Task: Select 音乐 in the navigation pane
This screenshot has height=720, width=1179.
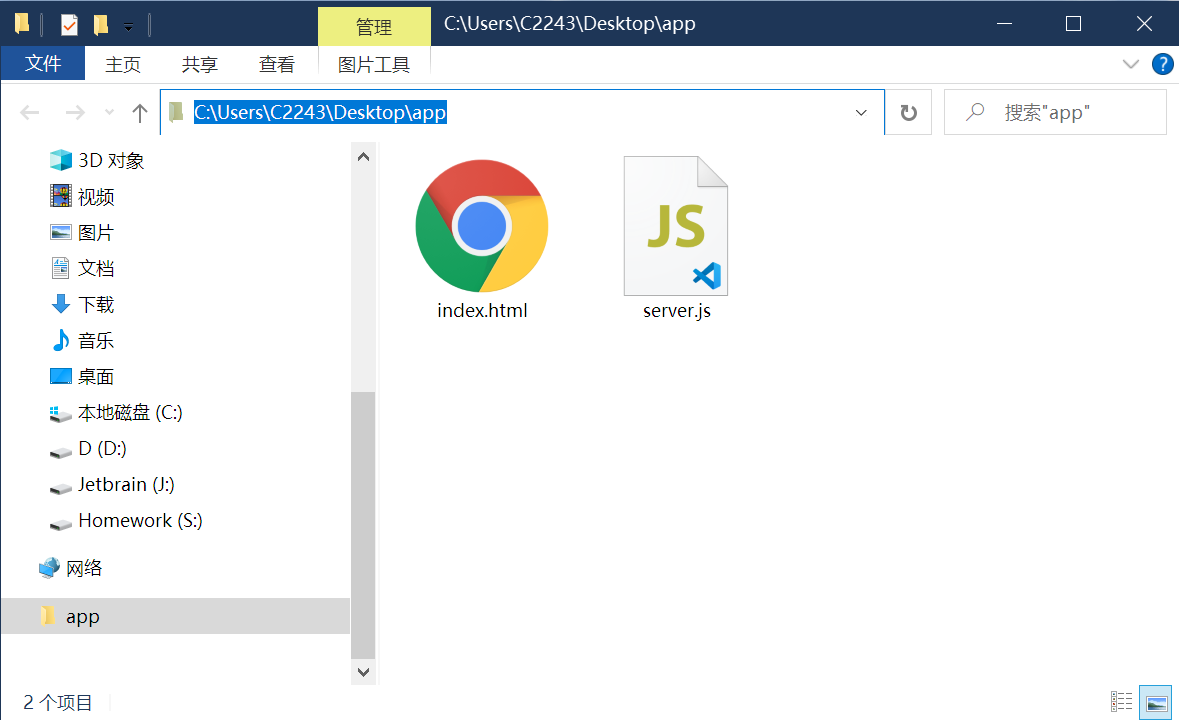Action: (82, 340)
